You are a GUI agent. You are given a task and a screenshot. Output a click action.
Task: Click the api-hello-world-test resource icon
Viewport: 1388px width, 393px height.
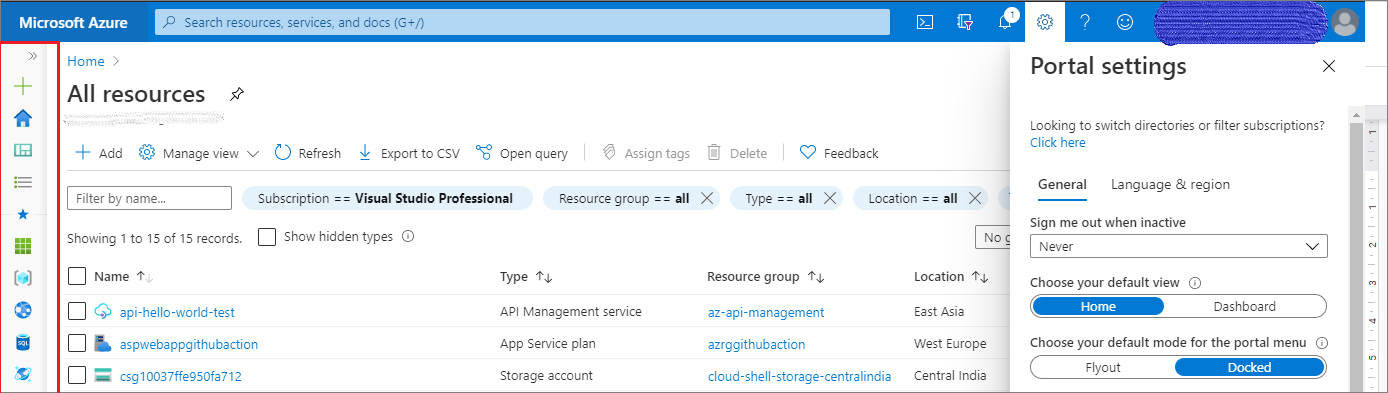[103, 312]
